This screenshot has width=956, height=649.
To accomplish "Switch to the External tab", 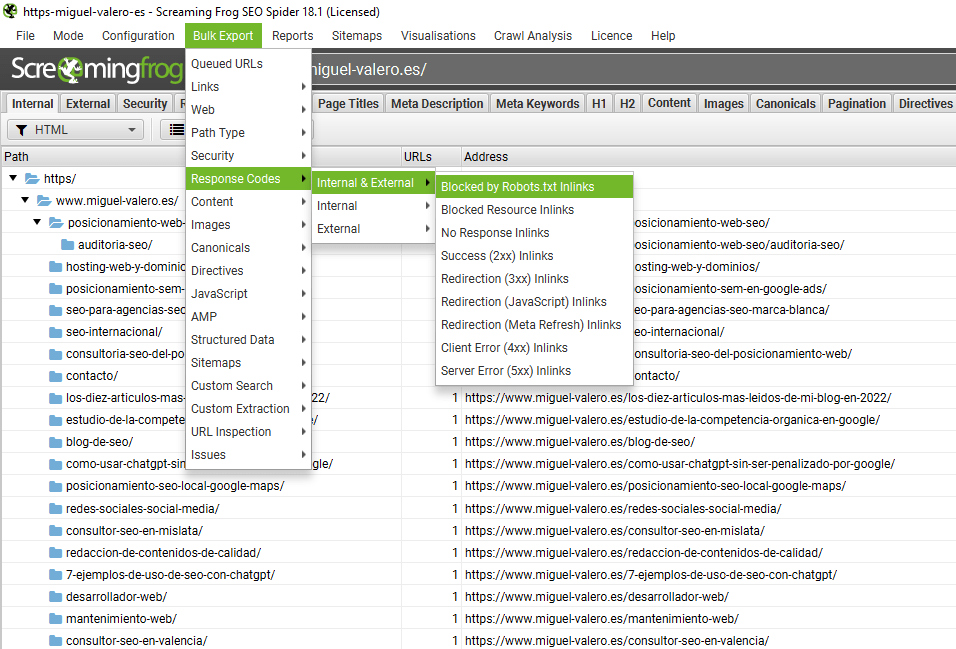I will tap(88, 104).
